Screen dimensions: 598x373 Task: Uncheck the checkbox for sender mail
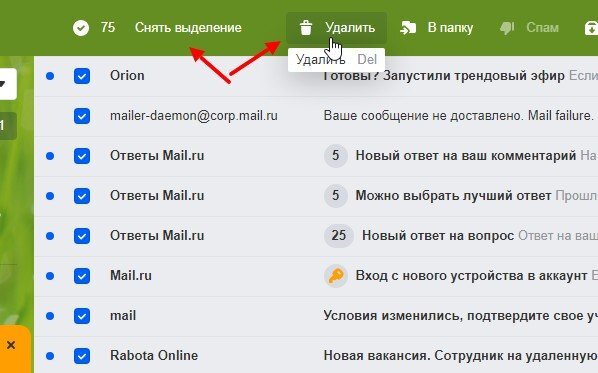[x=82, y=316]
